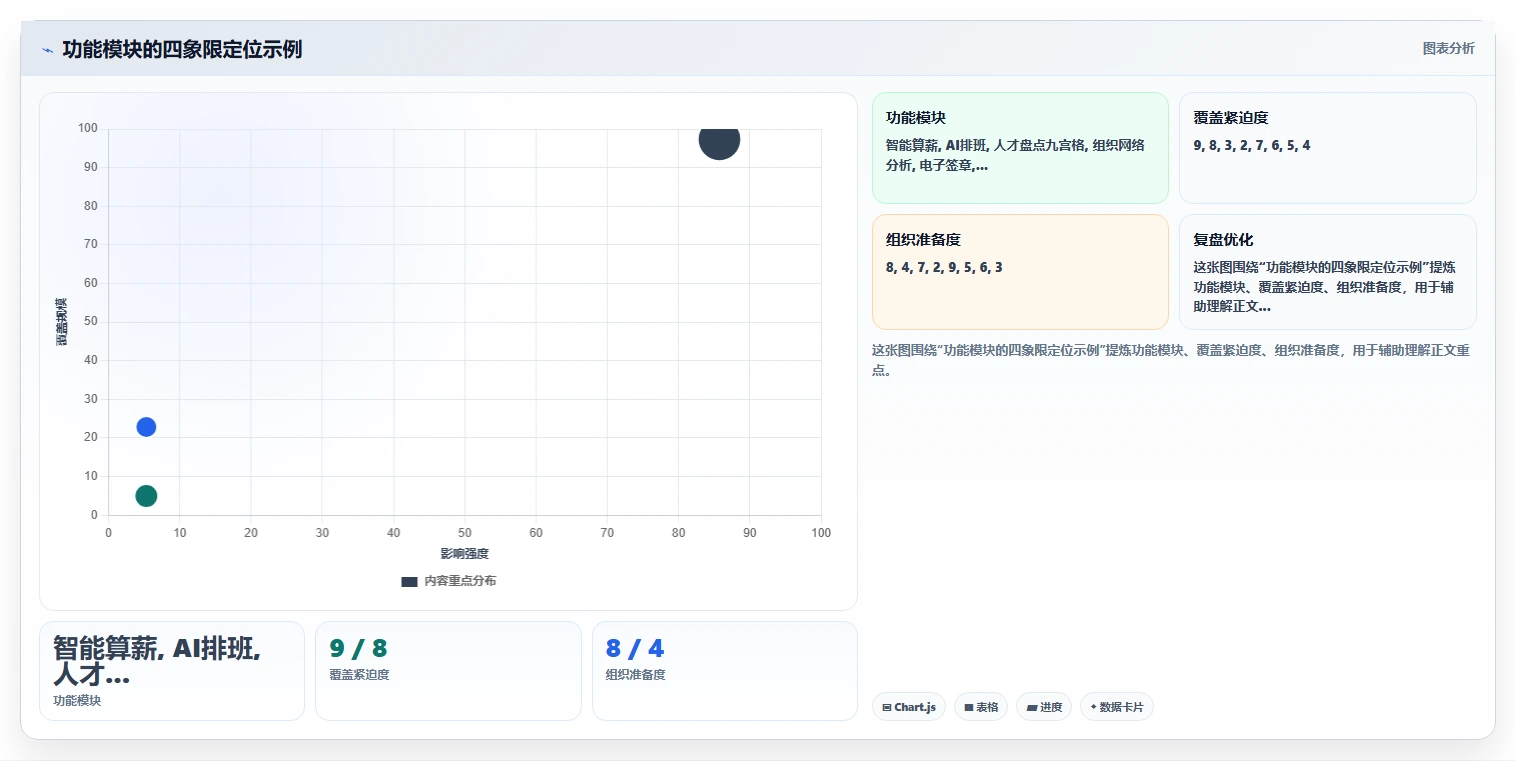Screen dimensions: 1516x761
Task: Click the 8 / 4 stat value
Action: coord(635,649)
